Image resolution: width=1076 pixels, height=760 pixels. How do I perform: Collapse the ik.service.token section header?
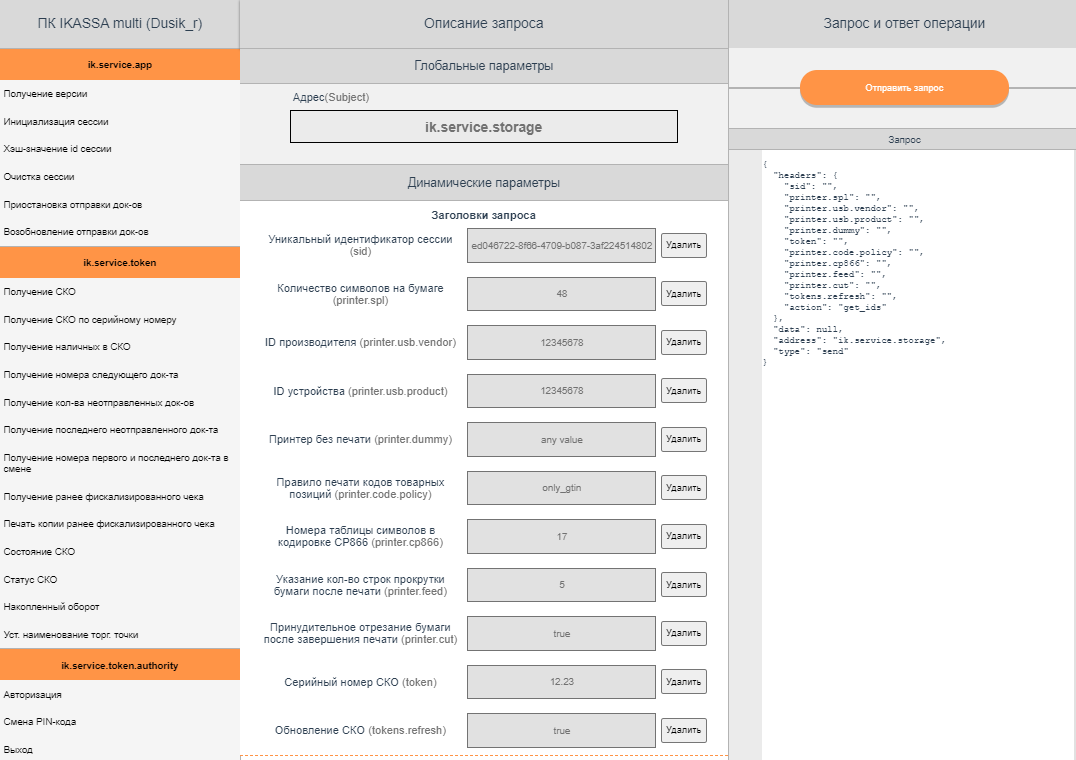120,263
